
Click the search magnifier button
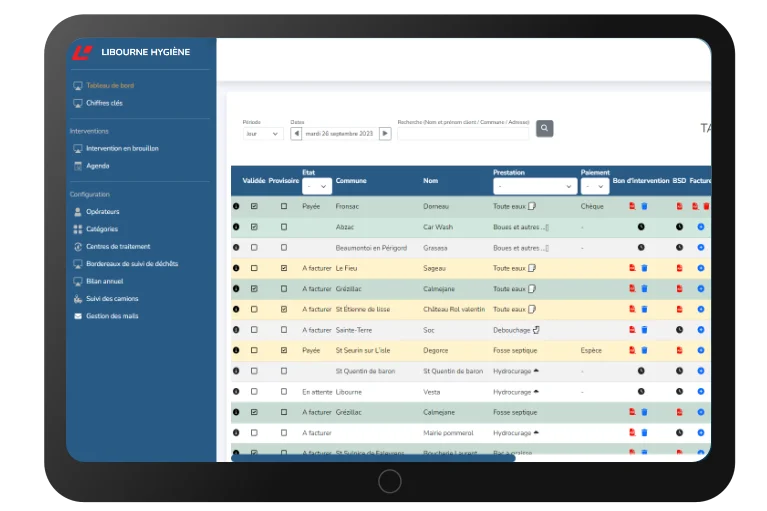point(544,129)
